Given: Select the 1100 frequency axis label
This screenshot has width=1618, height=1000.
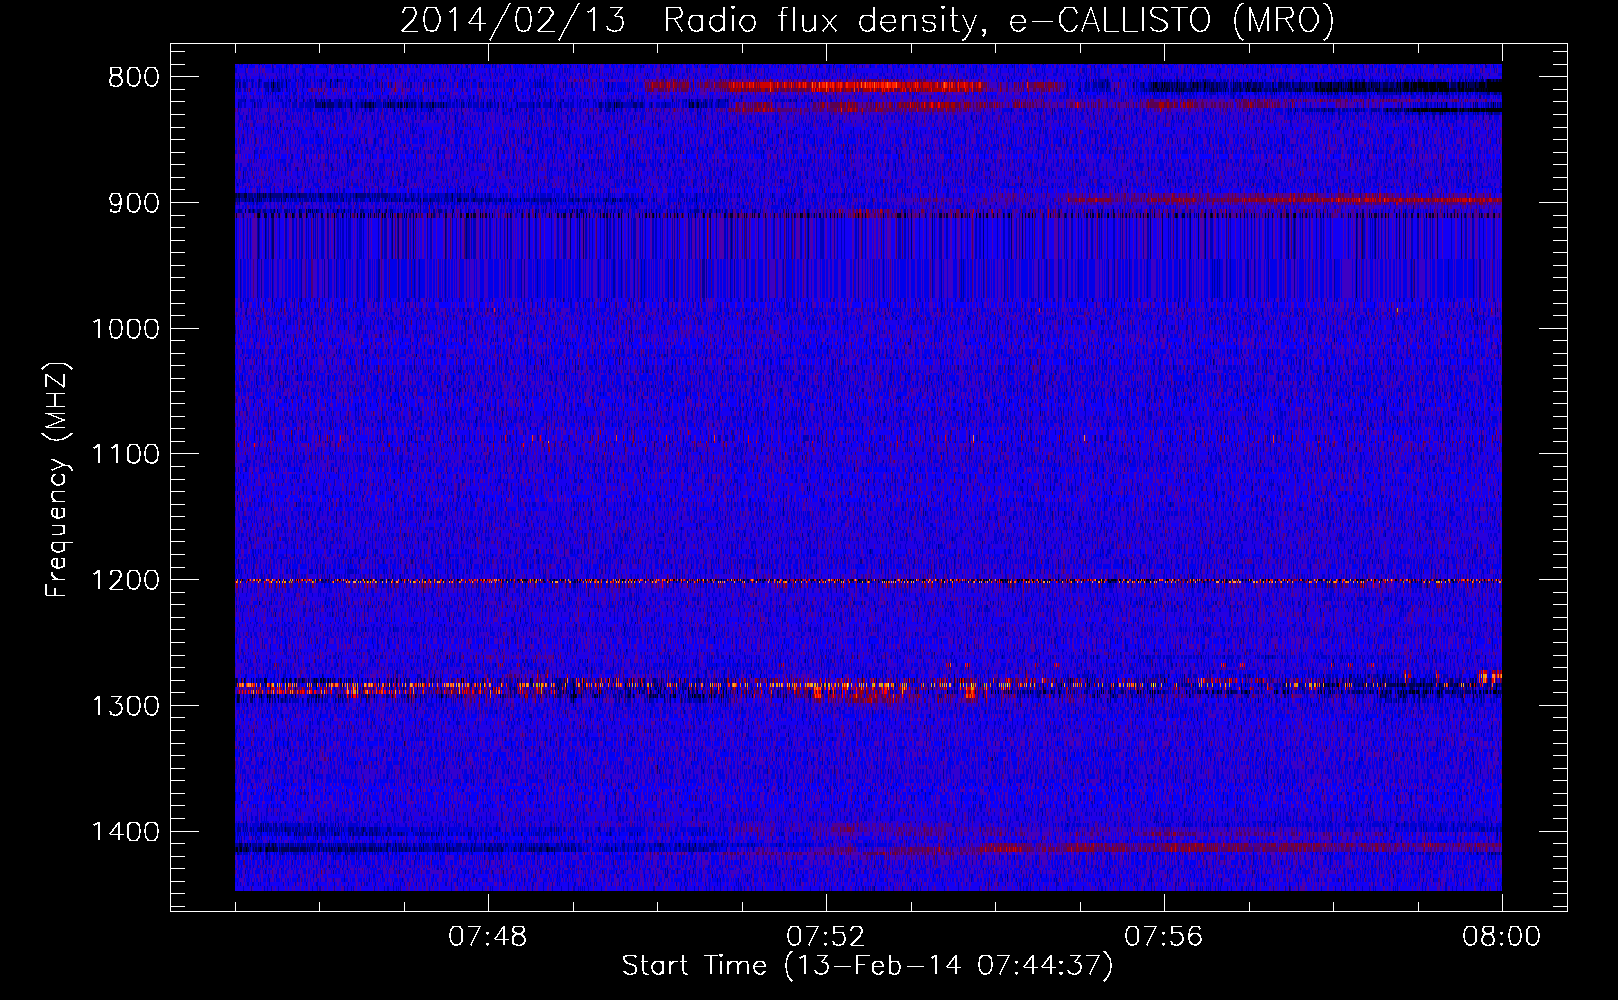Looking at the screenshot, I should 125,455.
